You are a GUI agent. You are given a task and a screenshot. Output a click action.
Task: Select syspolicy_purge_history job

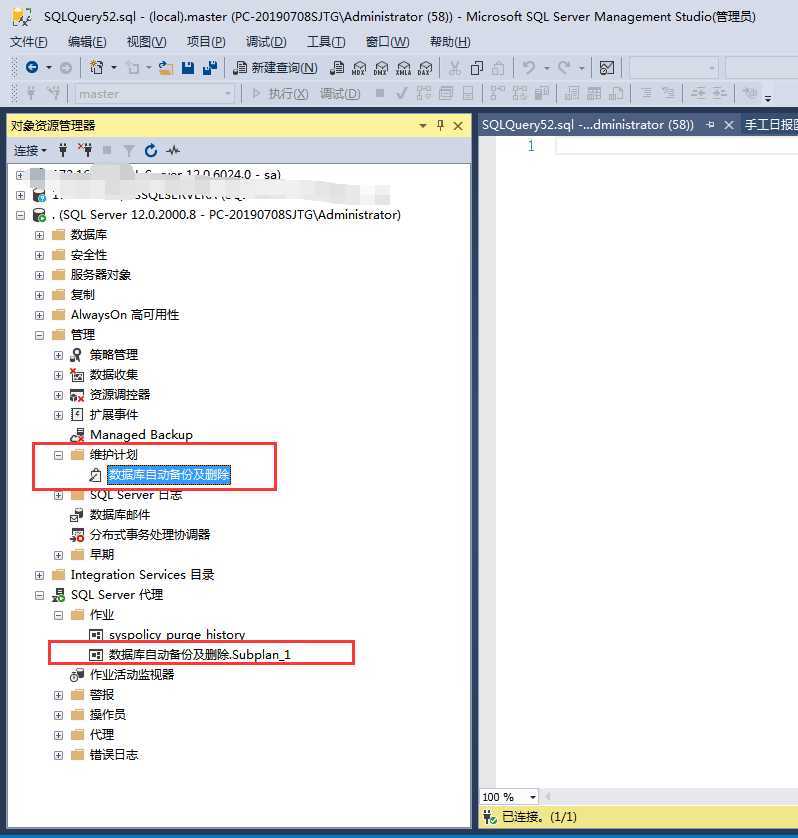tap(177, 635)
